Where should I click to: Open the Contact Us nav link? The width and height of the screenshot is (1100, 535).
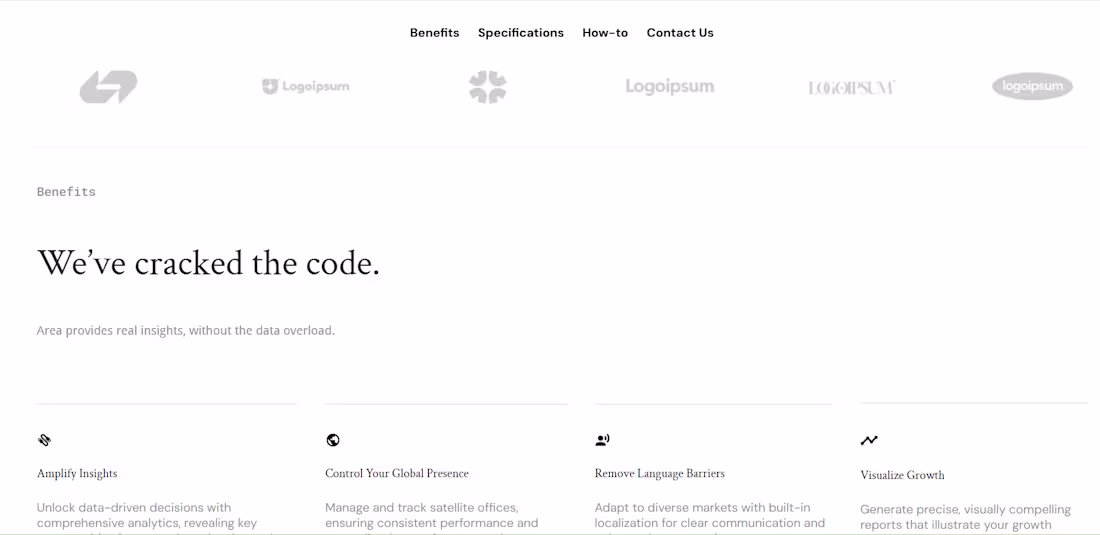click(680, 33)
